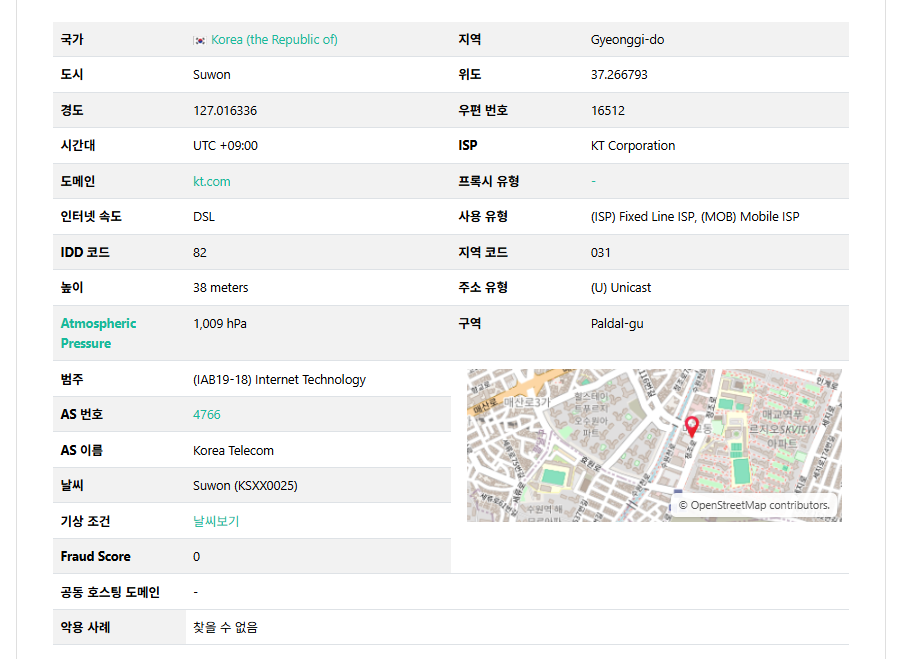The image size is (920, 659).
Task: Click the South Korea flag icon
Action: 199,40
